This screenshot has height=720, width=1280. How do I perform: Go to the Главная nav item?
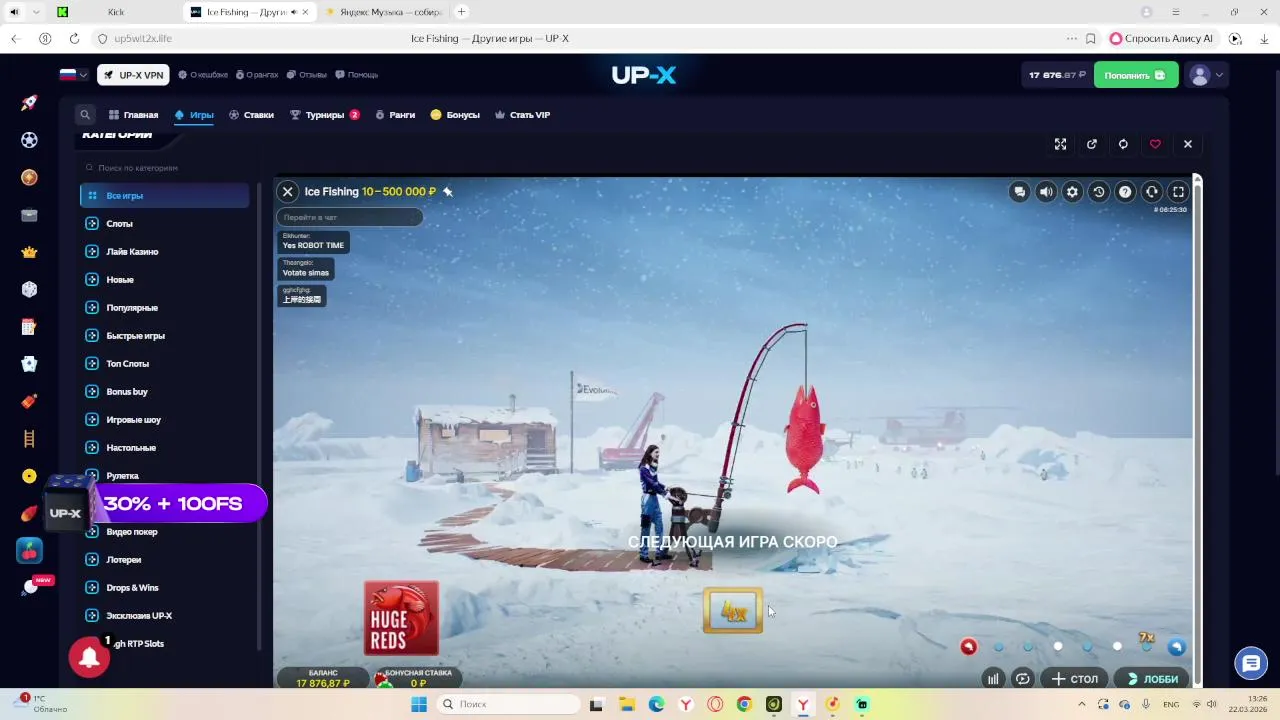pyautogui.click(x=134, y=115)
